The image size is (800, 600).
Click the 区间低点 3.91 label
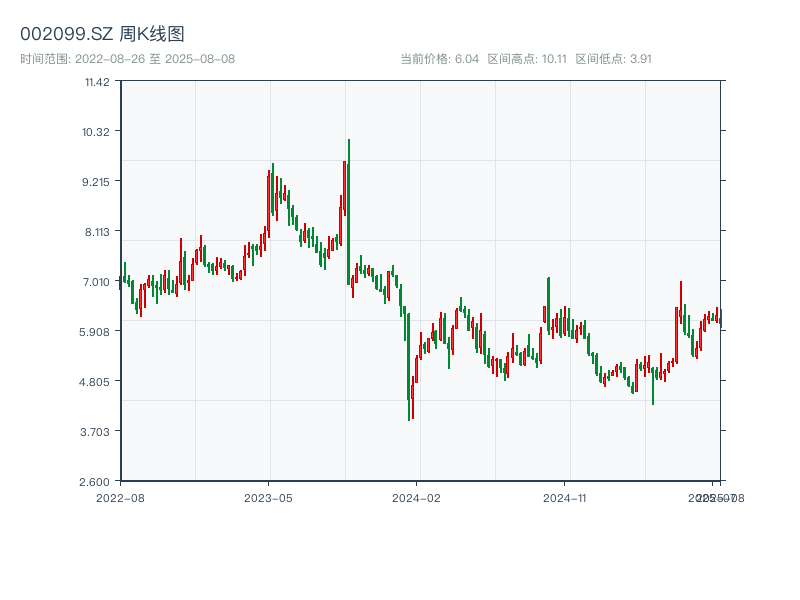point(613,59)
